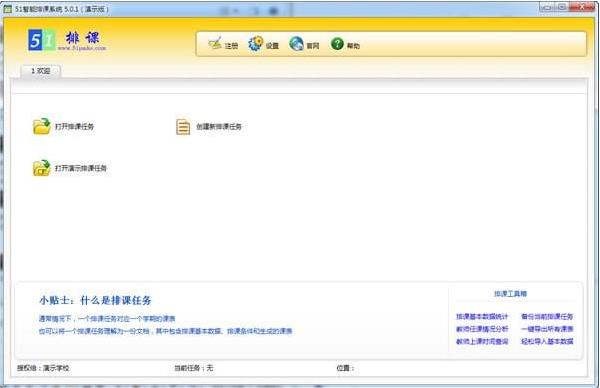Click the tip line 通常情况下，一个排课任务对应一个学期的课表
Image resolution: width=600 pixels, height=388 pixels.
[x=107, y=318]
